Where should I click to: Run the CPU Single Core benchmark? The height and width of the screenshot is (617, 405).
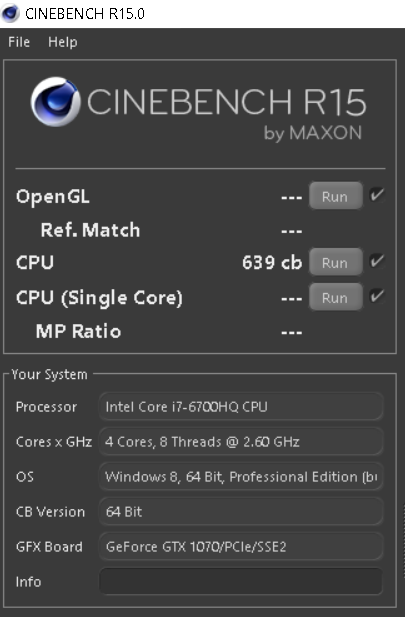click(335, 297)
